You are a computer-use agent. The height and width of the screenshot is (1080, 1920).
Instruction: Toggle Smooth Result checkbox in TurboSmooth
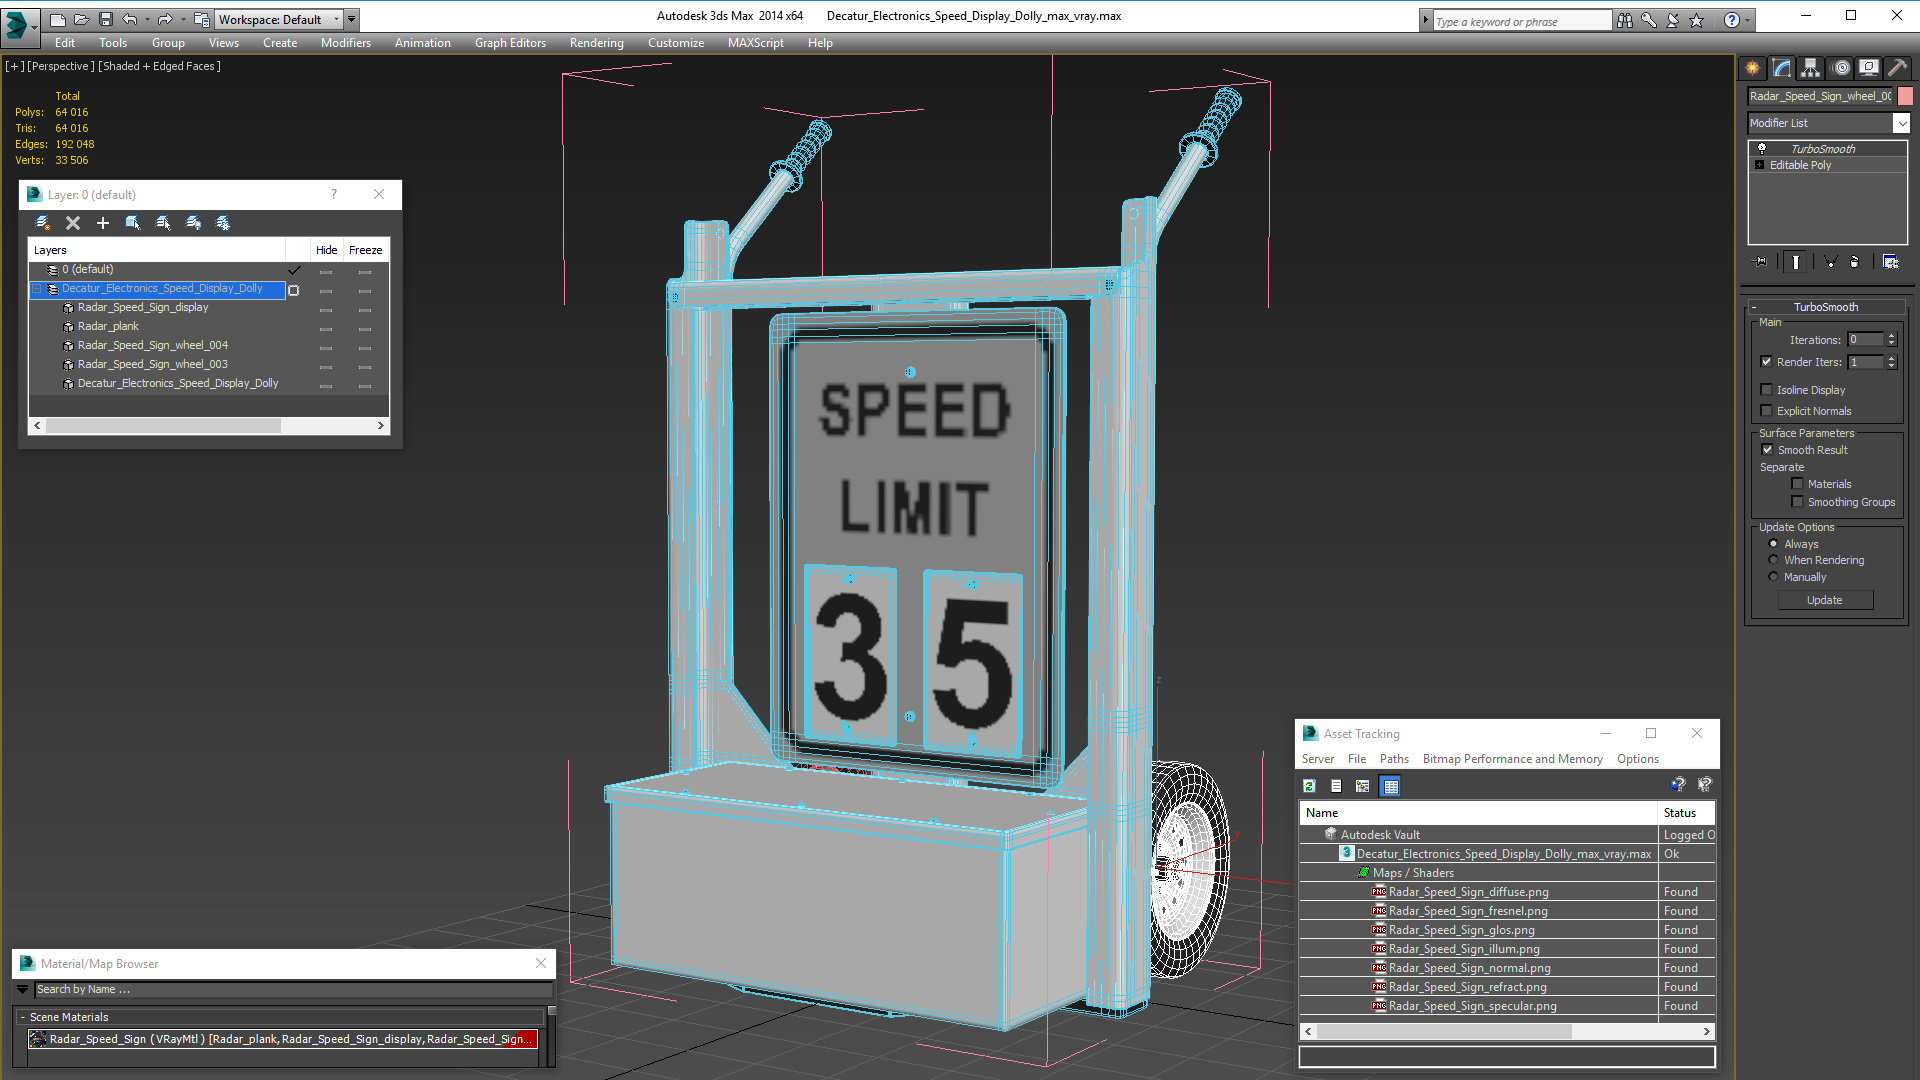click(1766, 448)
